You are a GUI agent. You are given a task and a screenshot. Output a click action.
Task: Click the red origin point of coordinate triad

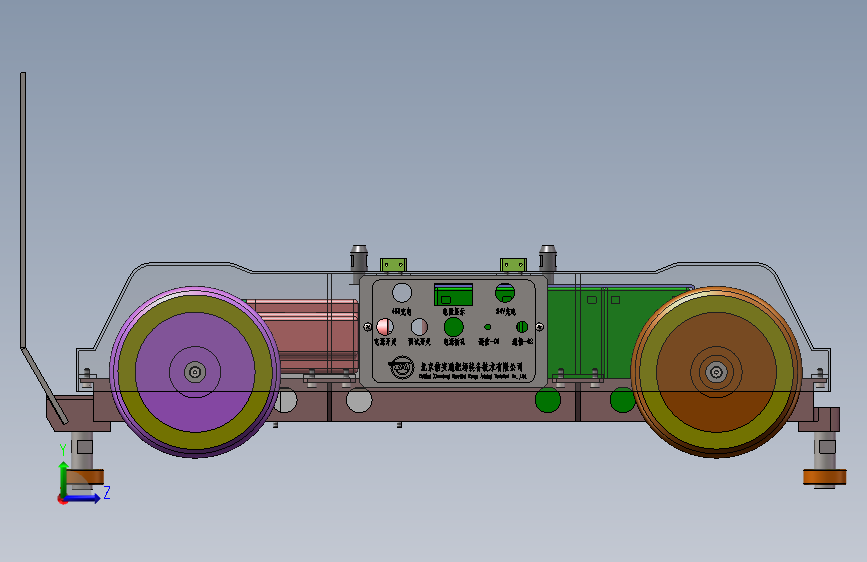click(62, 499)
